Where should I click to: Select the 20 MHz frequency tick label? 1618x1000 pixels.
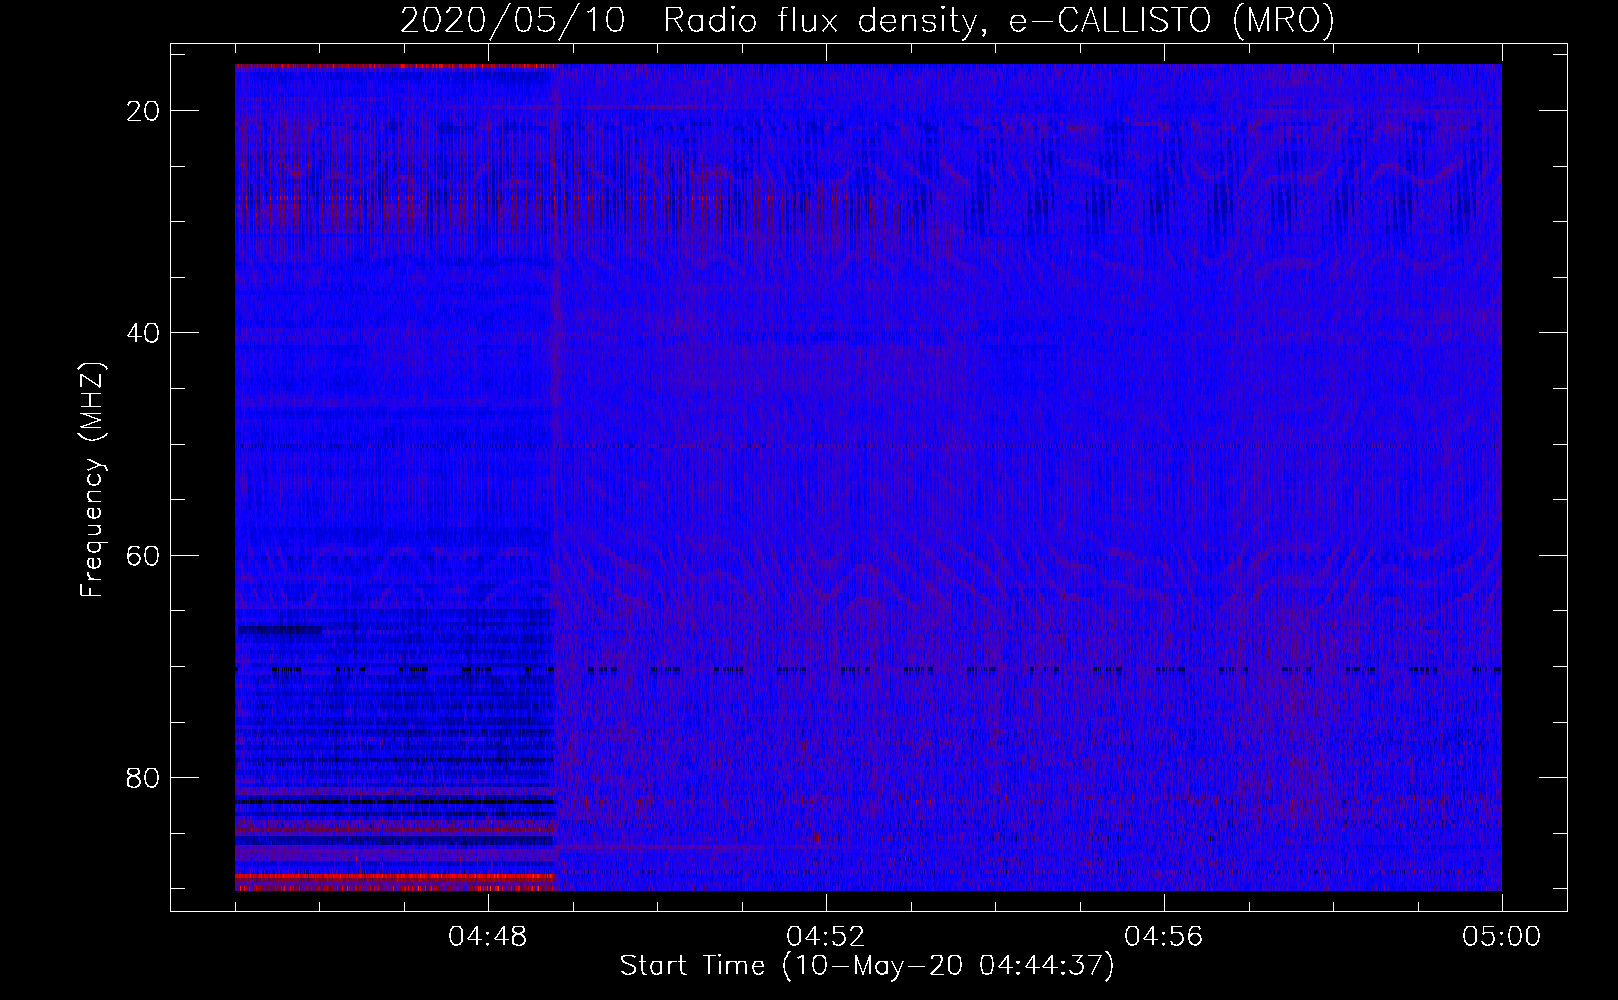[143, 111]
